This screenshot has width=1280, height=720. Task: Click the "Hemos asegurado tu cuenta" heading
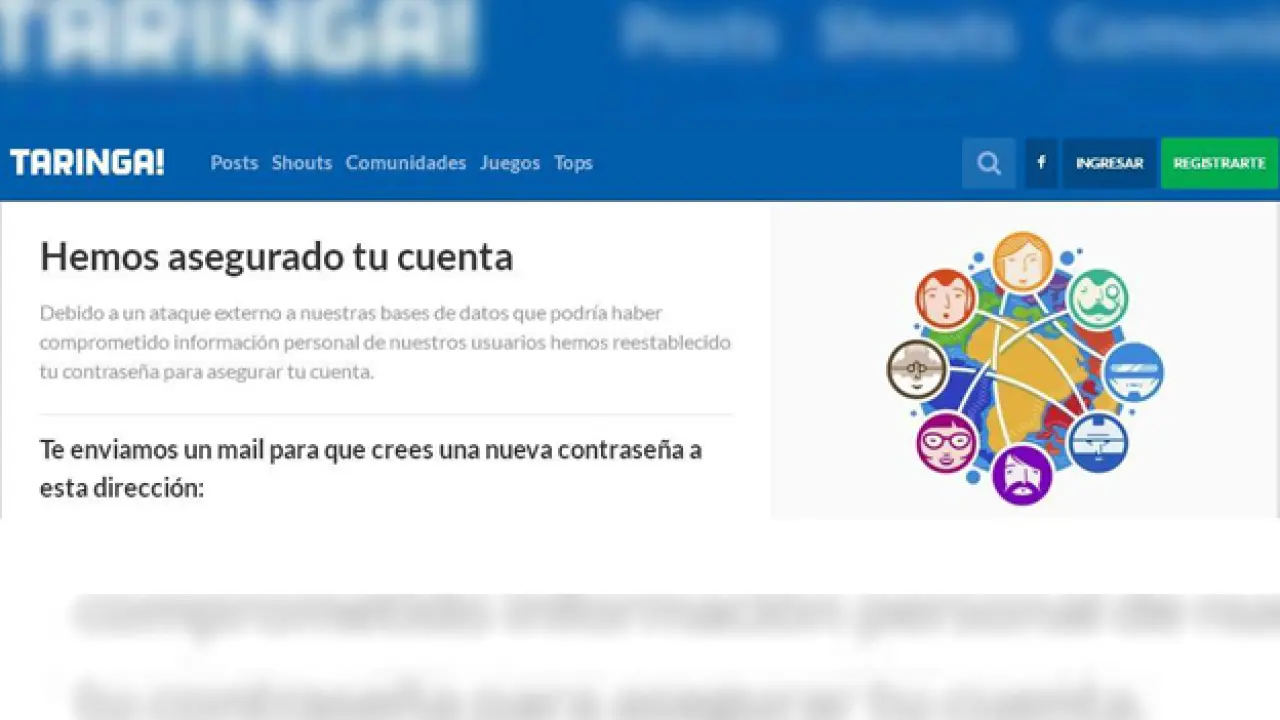click(x=276, y=257)
